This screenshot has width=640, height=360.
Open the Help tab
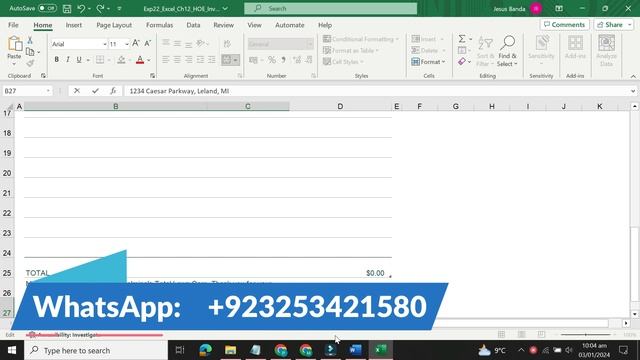click(x=325, y=25)
